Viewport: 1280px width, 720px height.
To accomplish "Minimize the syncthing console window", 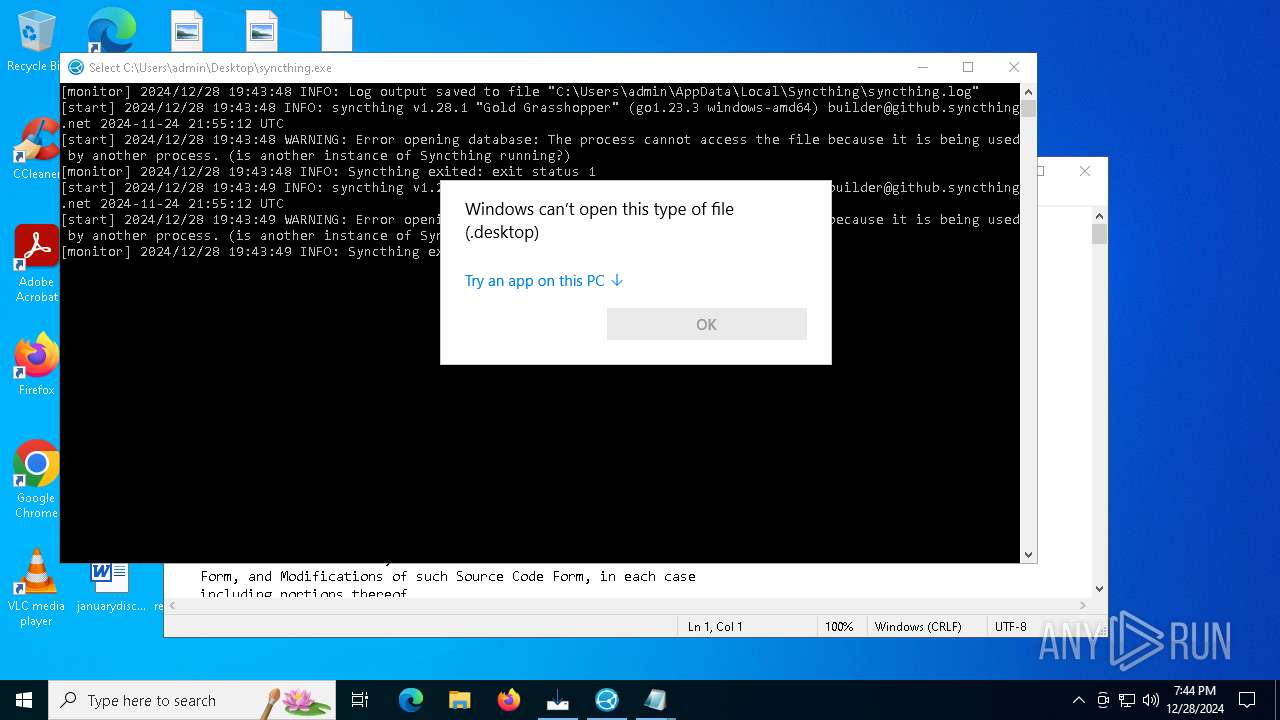I will pos(922,67).
